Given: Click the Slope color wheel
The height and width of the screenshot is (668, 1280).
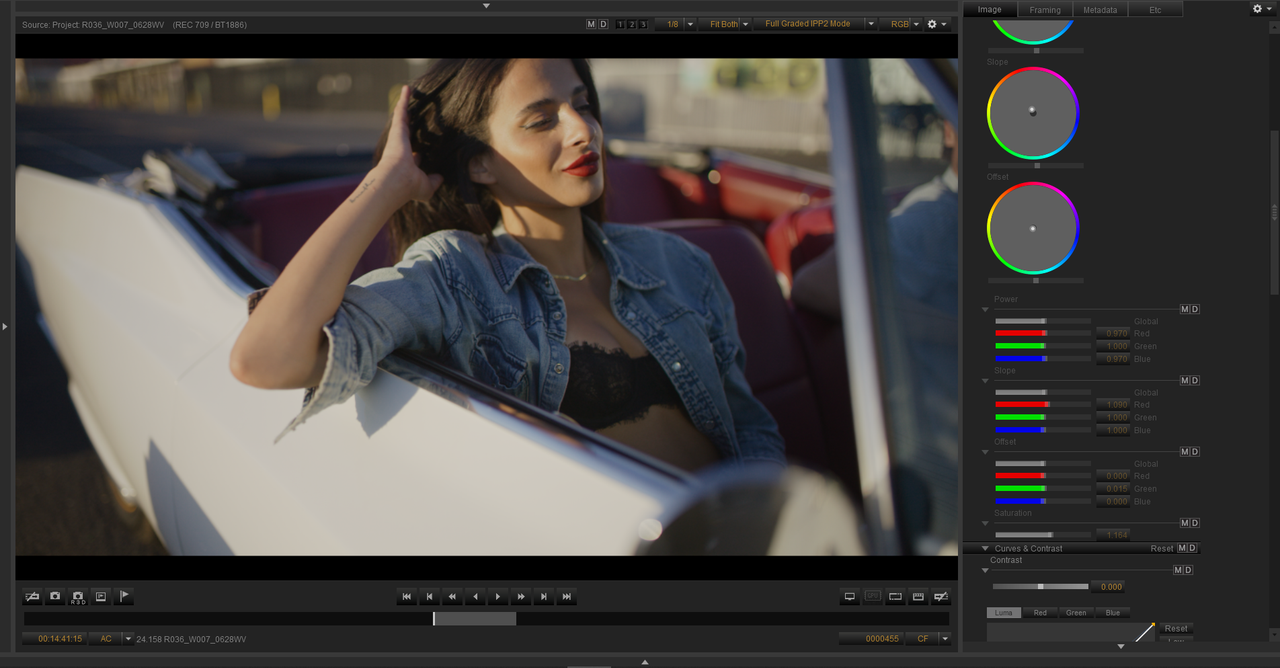Looking at the screenshot, I should click(x=1033, y=113).
